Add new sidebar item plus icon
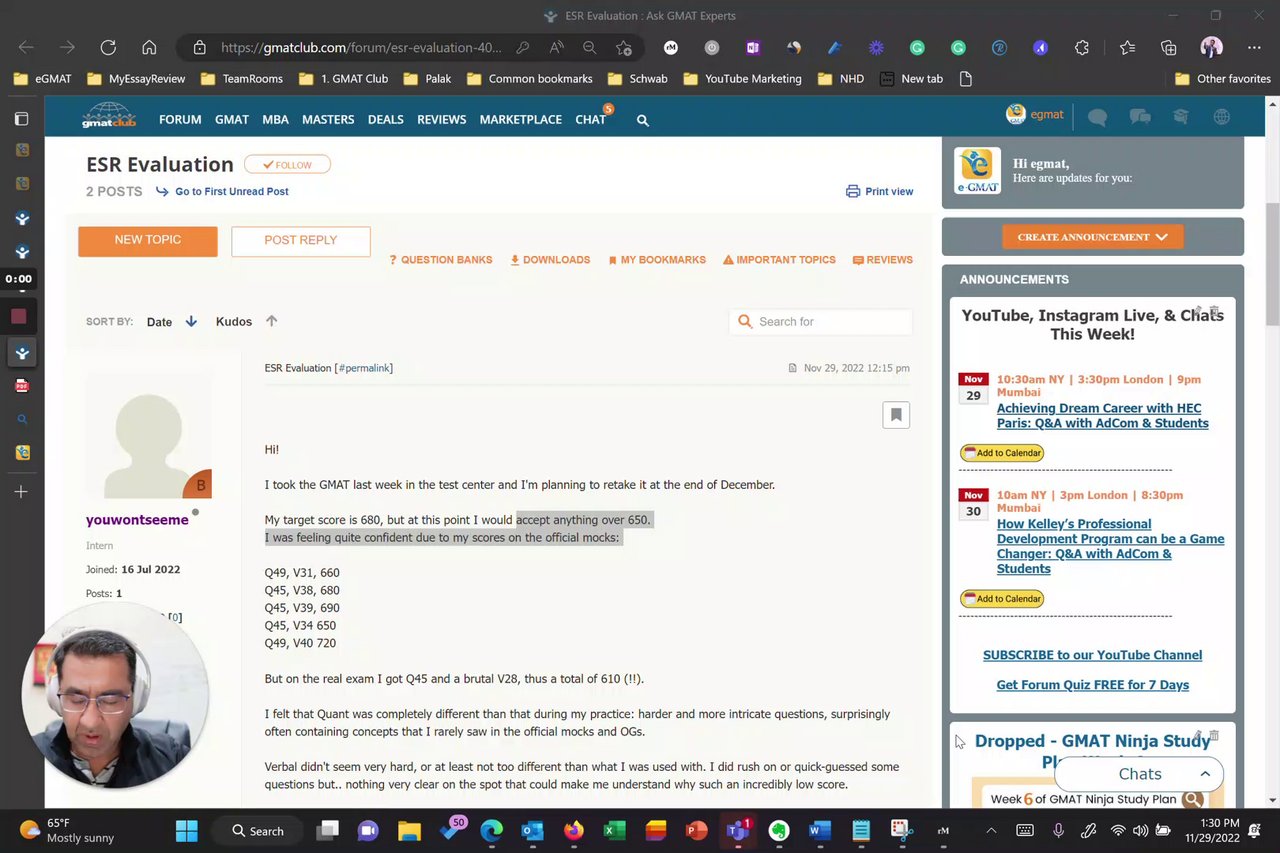 tap(22, 492)
